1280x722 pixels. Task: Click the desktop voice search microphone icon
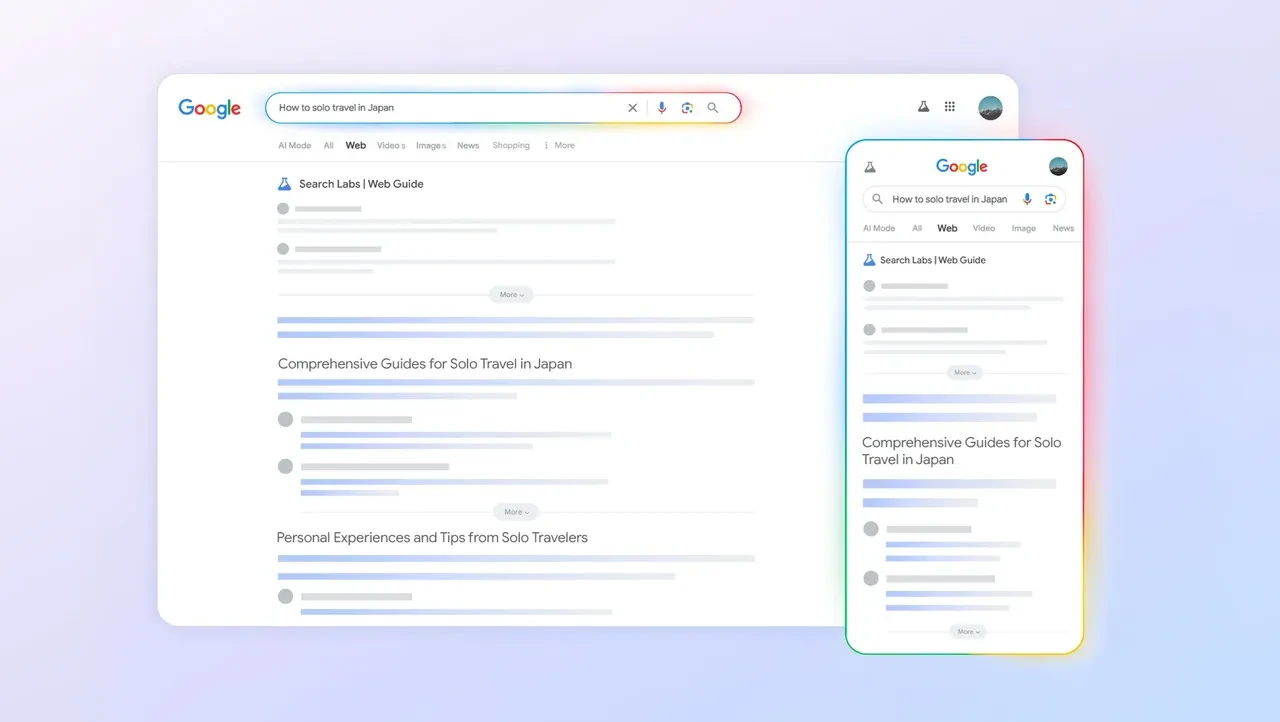(x=661, y=108)
